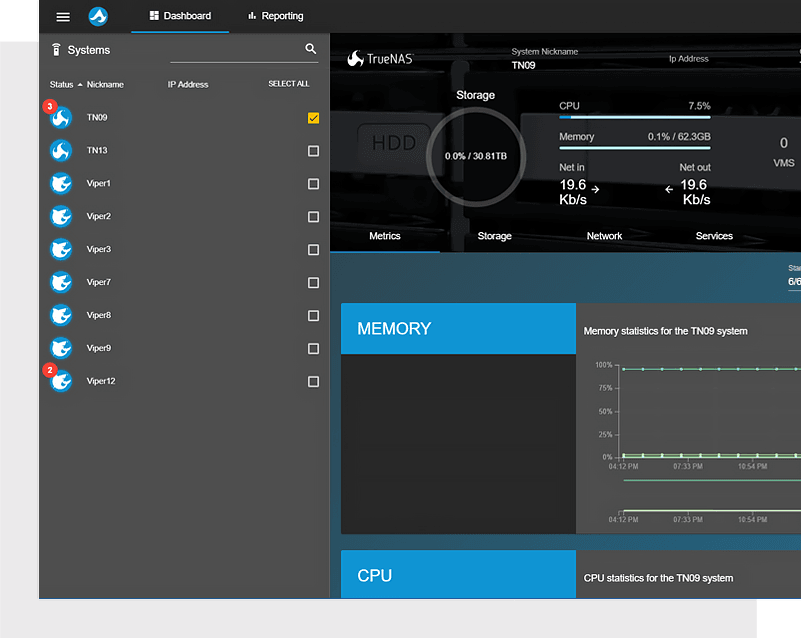
Task: Check the Viper12 checkbox
Action: point(314,382)
